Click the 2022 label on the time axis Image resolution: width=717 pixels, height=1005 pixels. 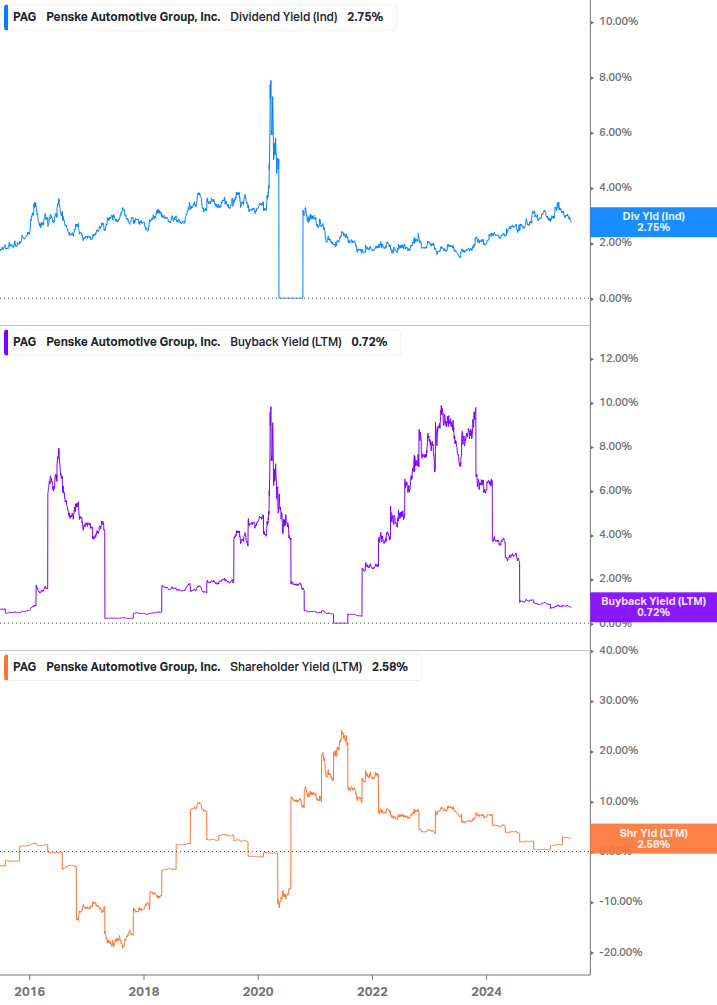372,992
